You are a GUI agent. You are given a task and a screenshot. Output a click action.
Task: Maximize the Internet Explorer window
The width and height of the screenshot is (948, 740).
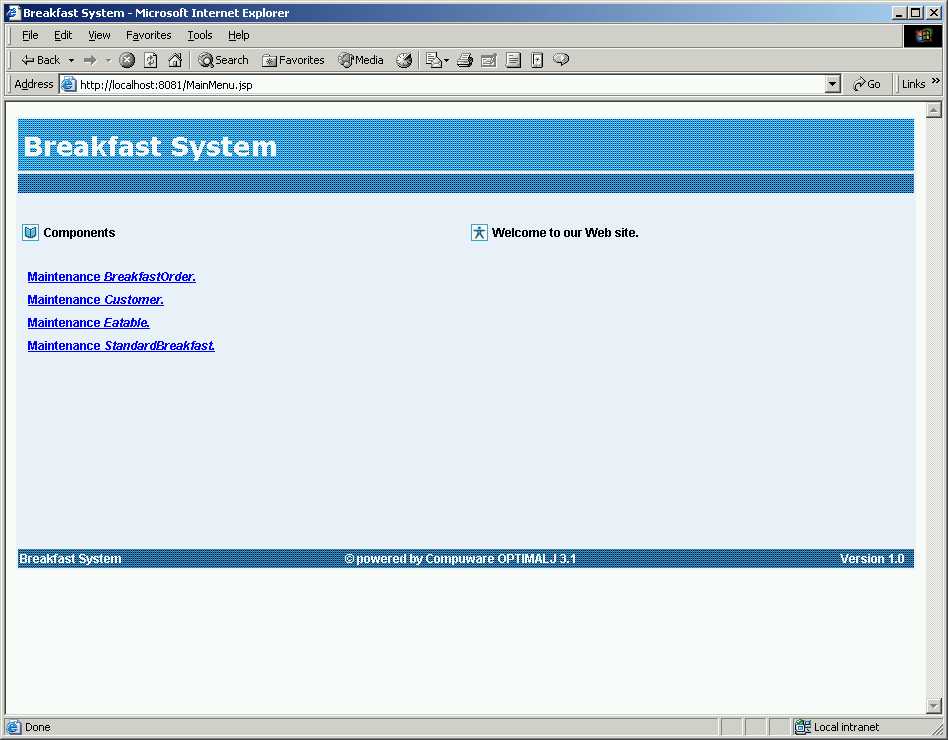click(916, 13)
